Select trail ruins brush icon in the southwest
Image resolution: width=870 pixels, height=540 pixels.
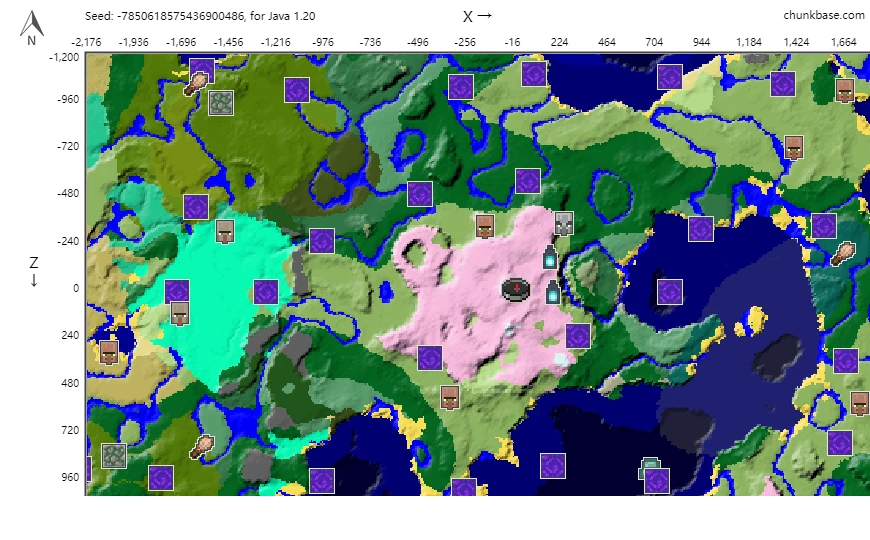201,447
